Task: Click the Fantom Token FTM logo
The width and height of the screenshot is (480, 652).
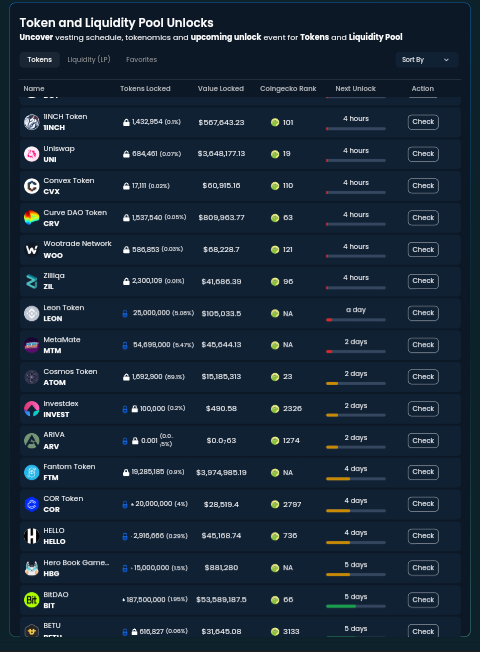Action: (x=32, y=472)
